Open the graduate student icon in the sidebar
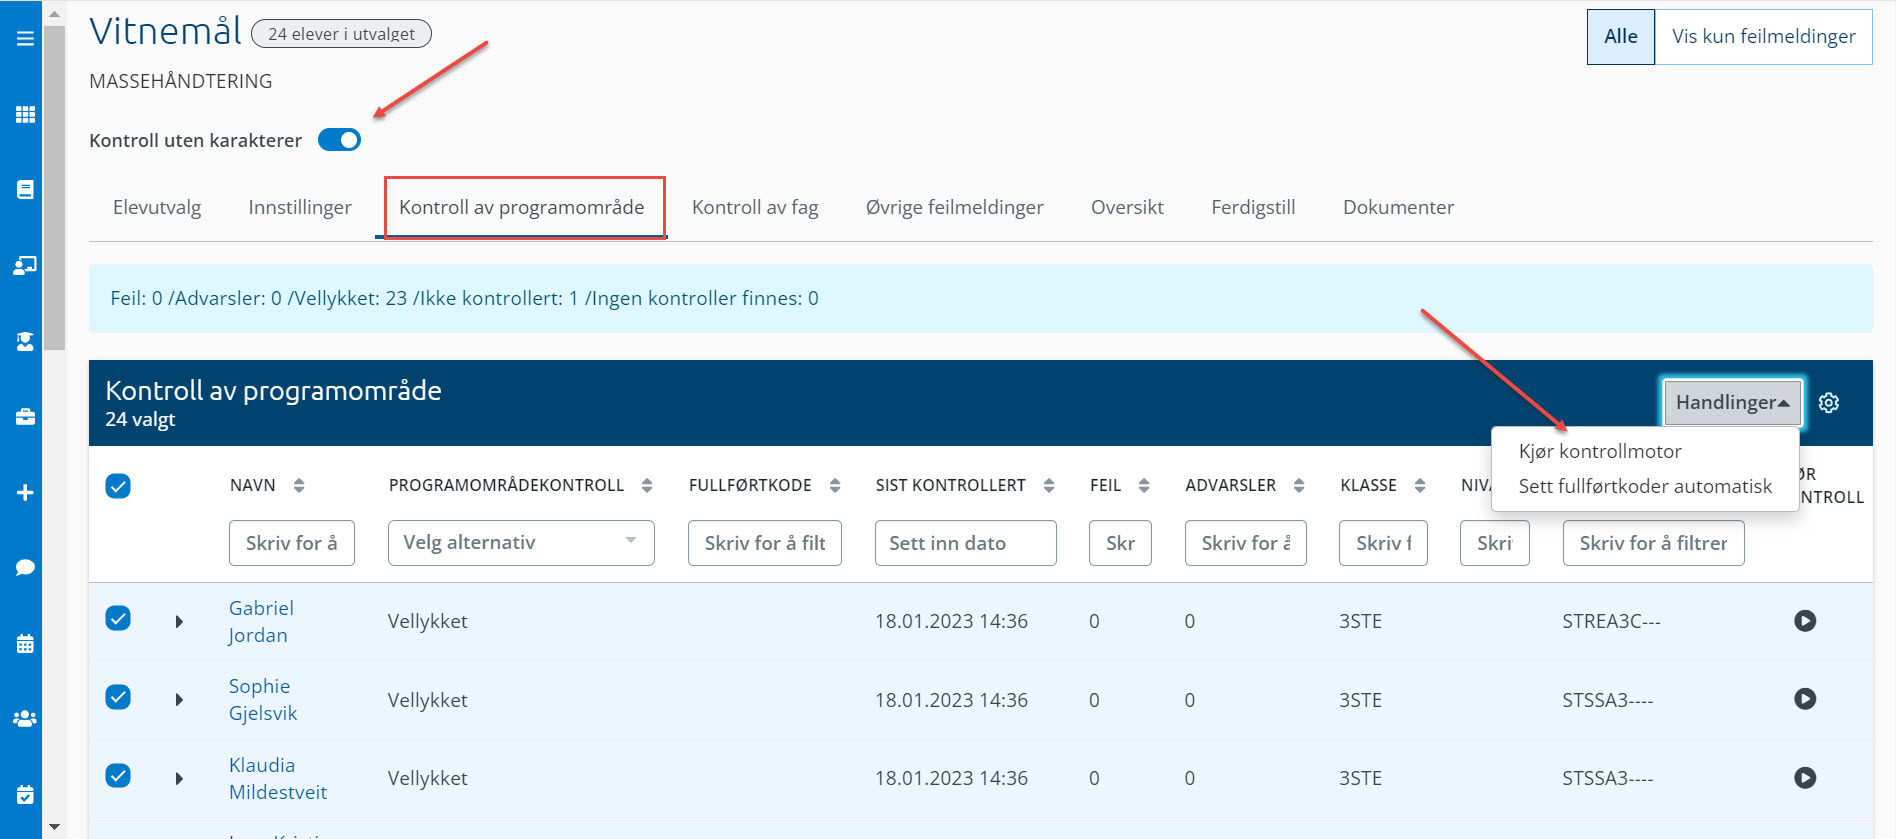The image size is (1896, 839). coord(25,341)
